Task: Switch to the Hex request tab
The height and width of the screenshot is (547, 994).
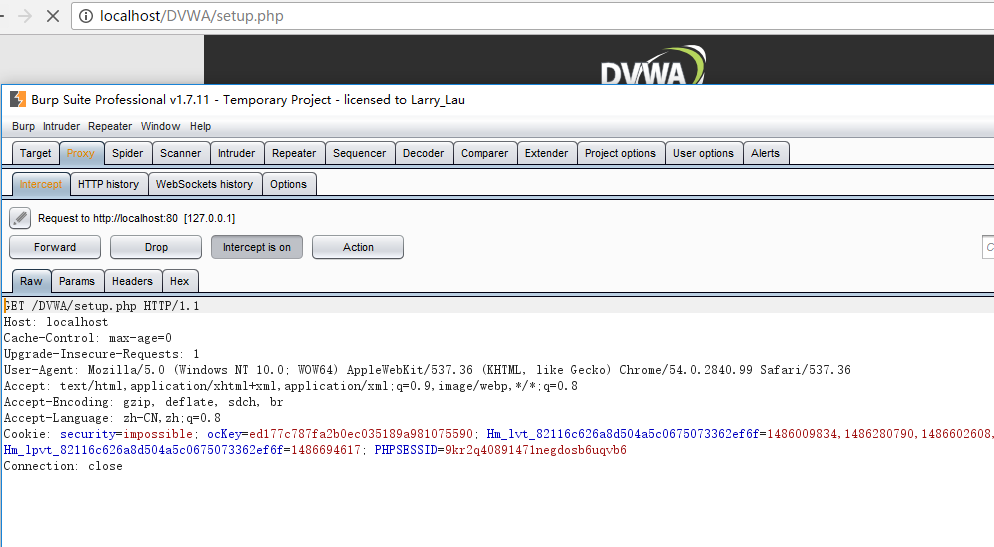Action: (179, 281)
